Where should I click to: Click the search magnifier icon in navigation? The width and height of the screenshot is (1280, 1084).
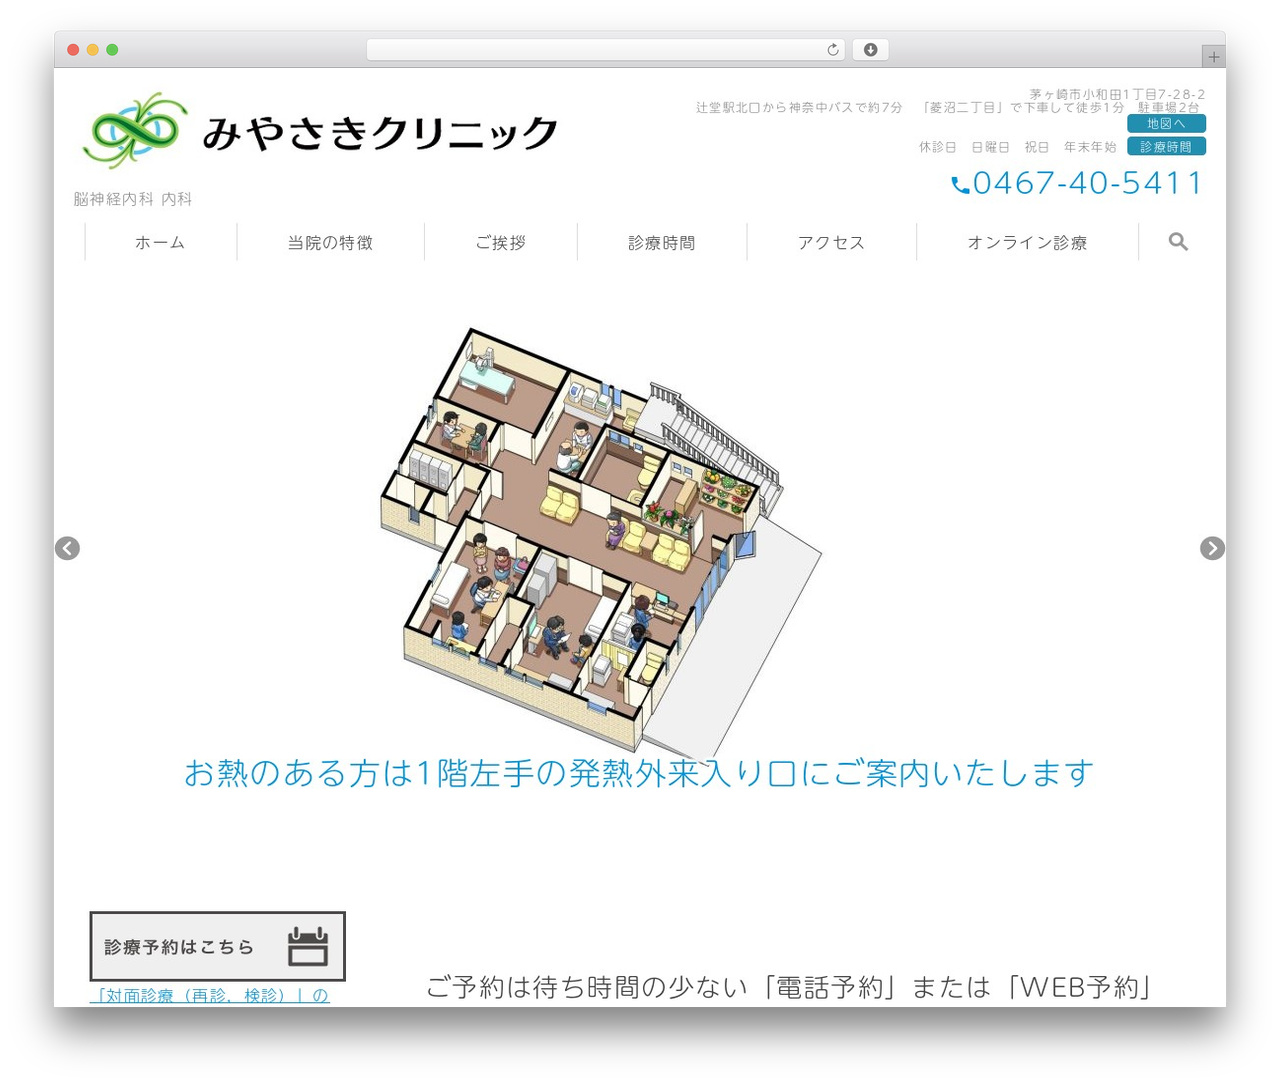pos(1178,242)
